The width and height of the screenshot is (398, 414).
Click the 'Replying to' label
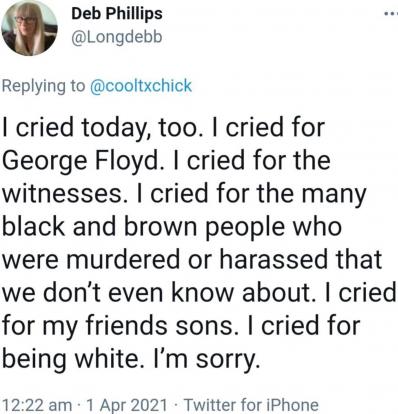click(44, 86)
